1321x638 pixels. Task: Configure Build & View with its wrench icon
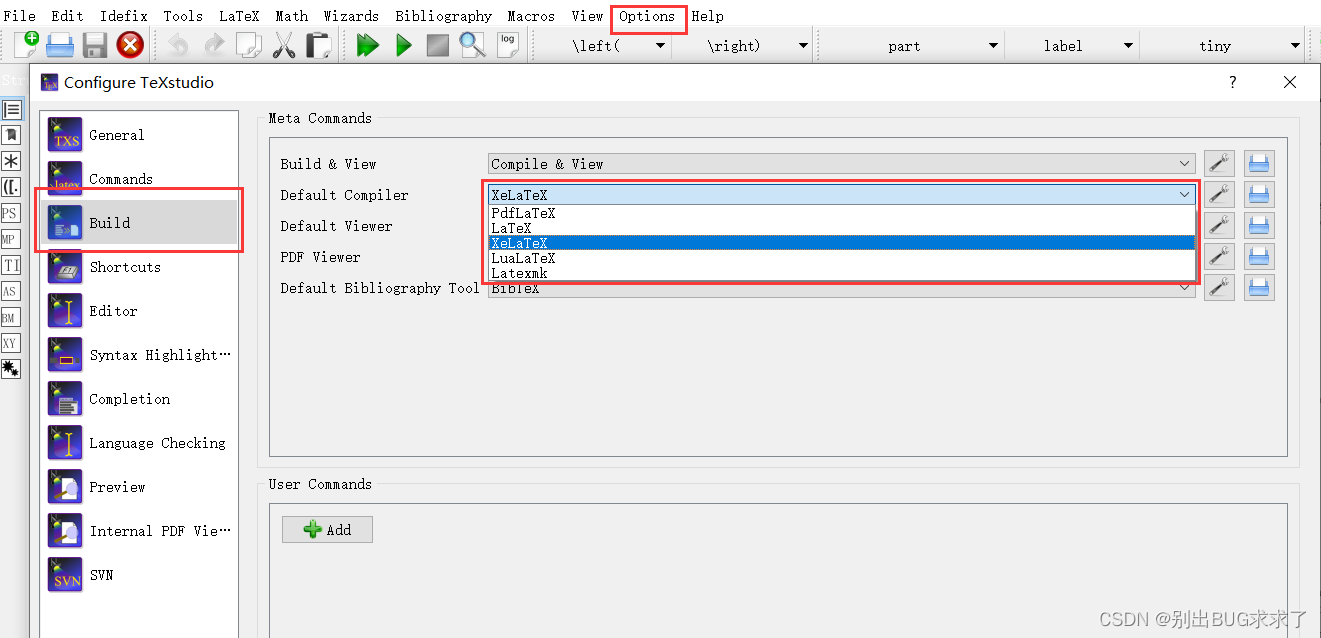coord(1219,163)
